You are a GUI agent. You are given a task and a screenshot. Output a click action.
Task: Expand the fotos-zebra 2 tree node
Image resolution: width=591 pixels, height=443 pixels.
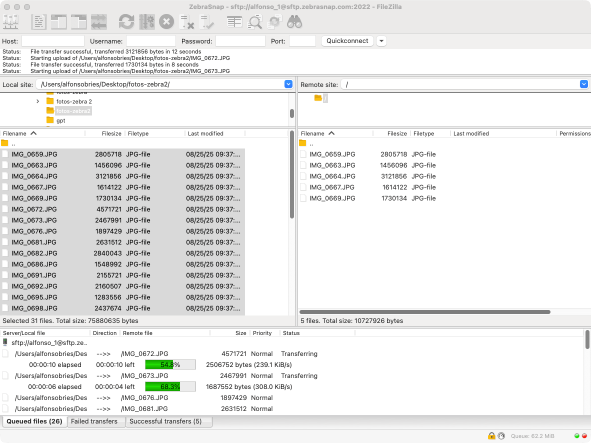coord(38,101)
